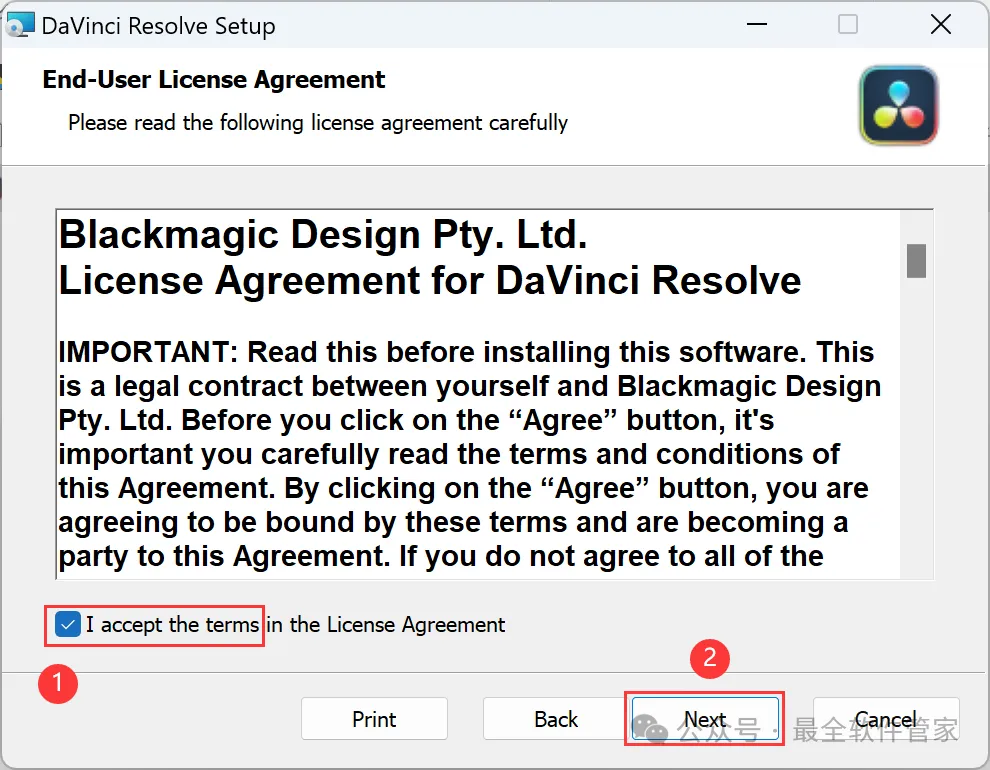Viewport: 990px width, 770px height.
Task: Click 'I accept the terms in the License Agreement' label
Action: [295, 625]
